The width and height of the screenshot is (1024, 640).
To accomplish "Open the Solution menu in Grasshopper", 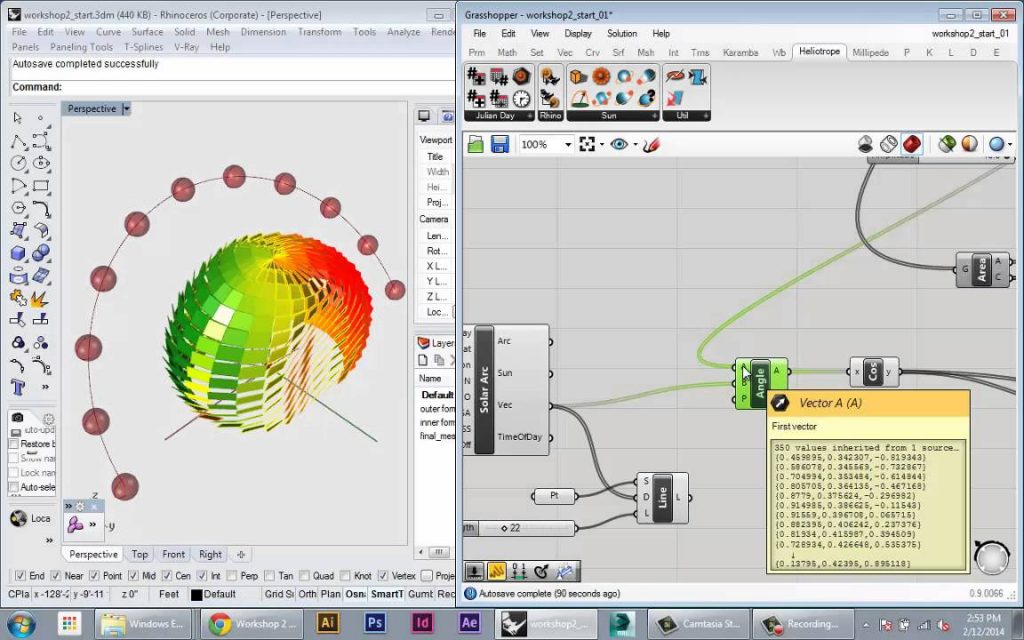I will (622, 33).
